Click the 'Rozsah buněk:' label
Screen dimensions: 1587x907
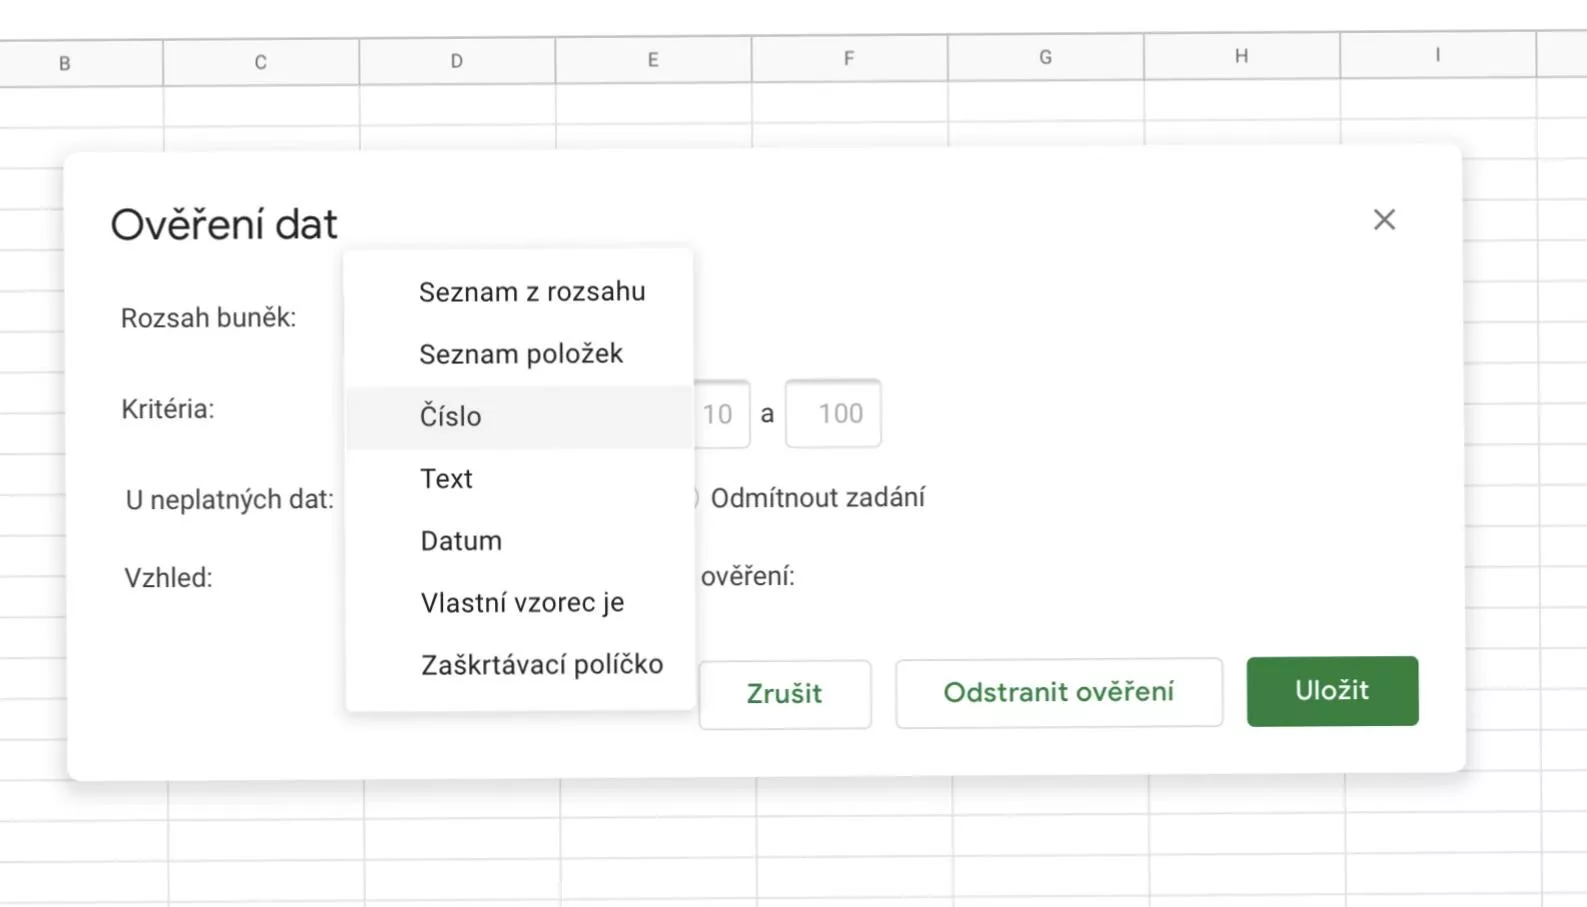tap(208, 318)
